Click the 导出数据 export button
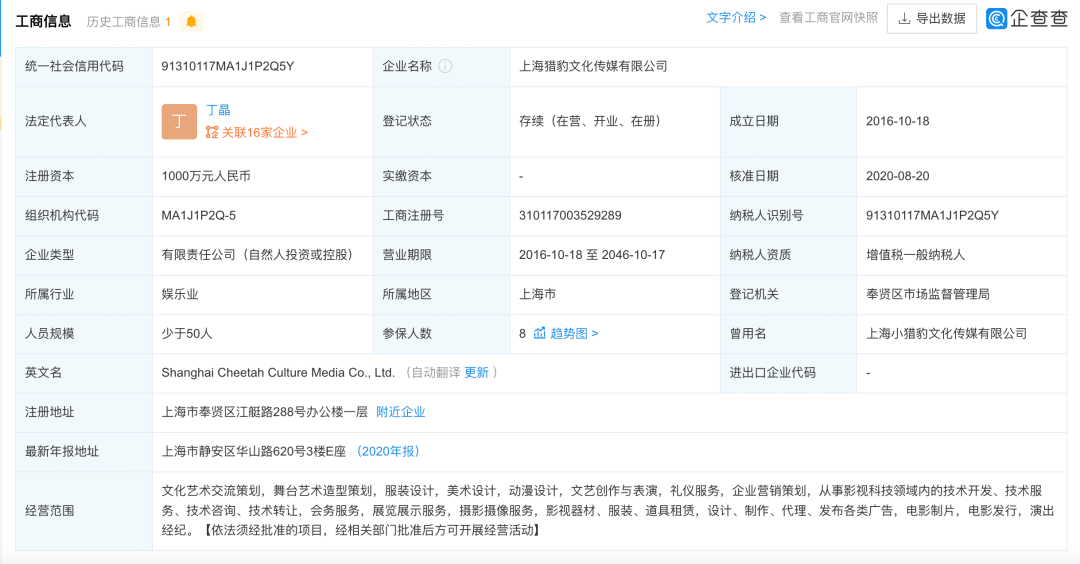 click(x=932, y=19)
